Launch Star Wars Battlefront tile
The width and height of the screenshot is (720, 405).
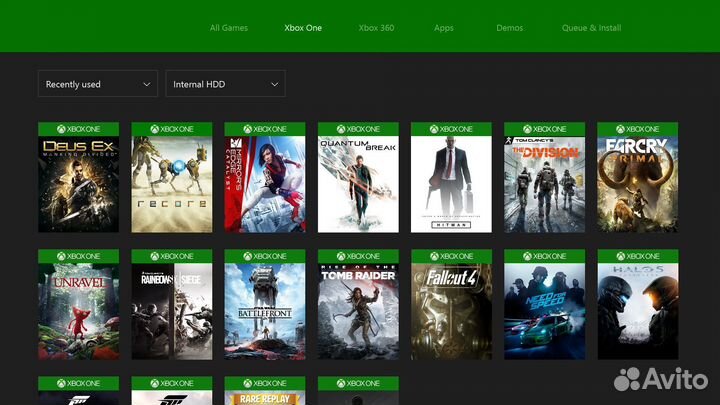265,304
